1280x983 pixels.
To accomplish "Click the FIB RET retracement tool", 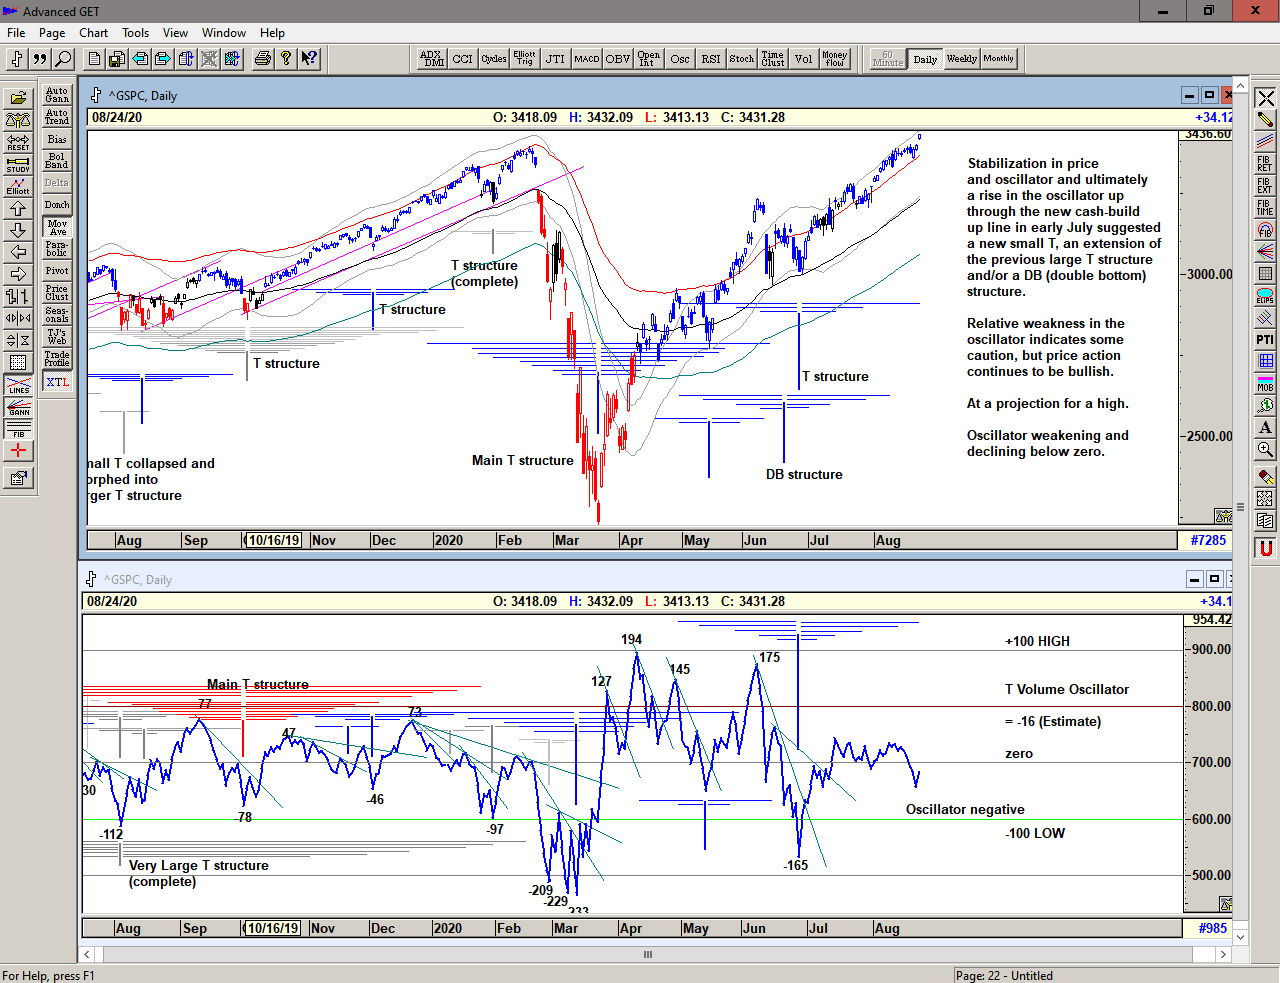I will pyautogui.click(x=1265, y=164).
